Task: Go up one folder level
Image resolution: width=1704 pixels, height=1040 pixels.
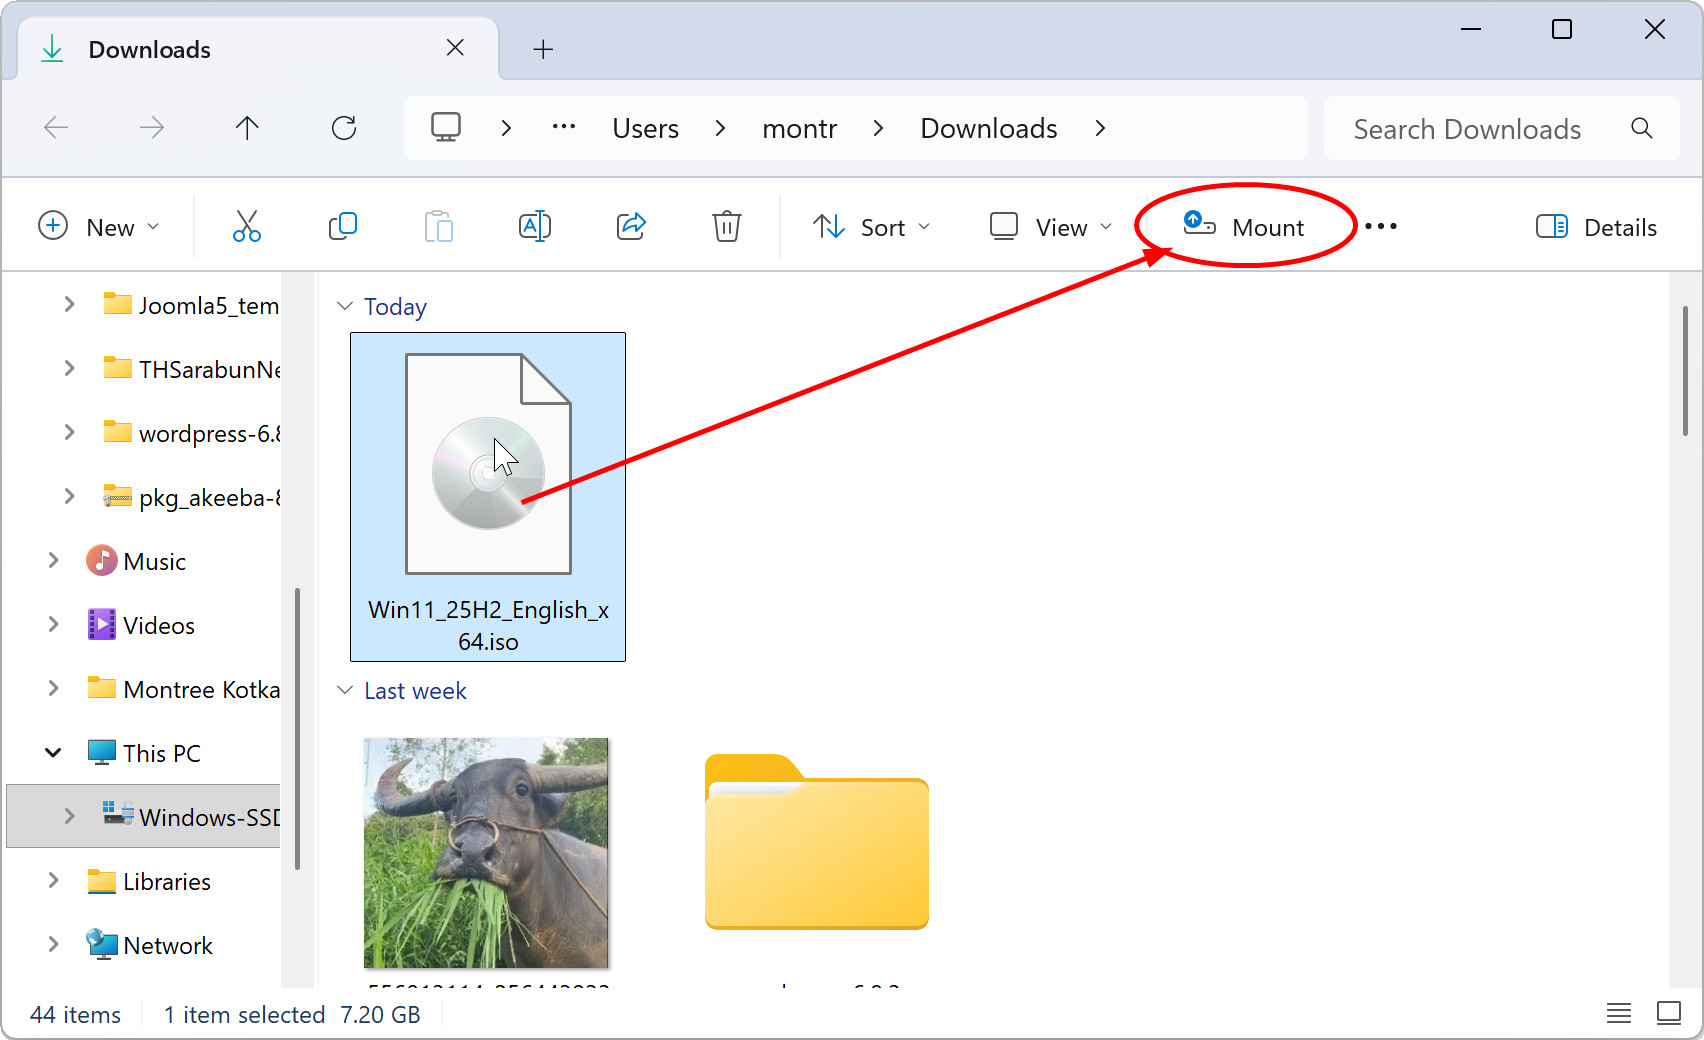Action: click(247, 127)
